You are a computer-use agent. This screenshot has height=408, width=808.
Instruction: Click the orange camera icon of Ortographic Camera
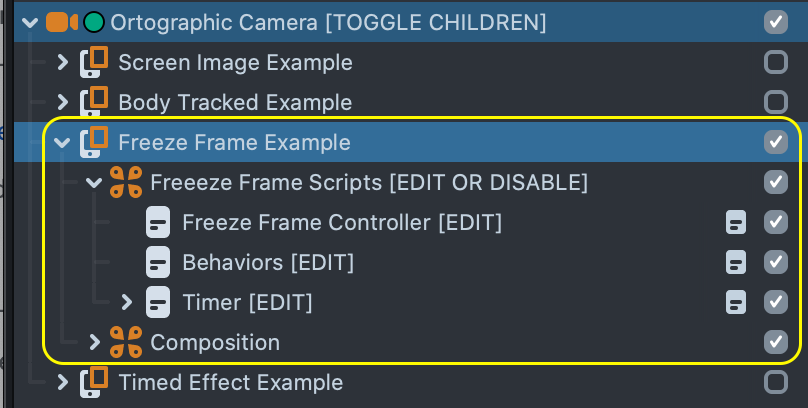63,22
